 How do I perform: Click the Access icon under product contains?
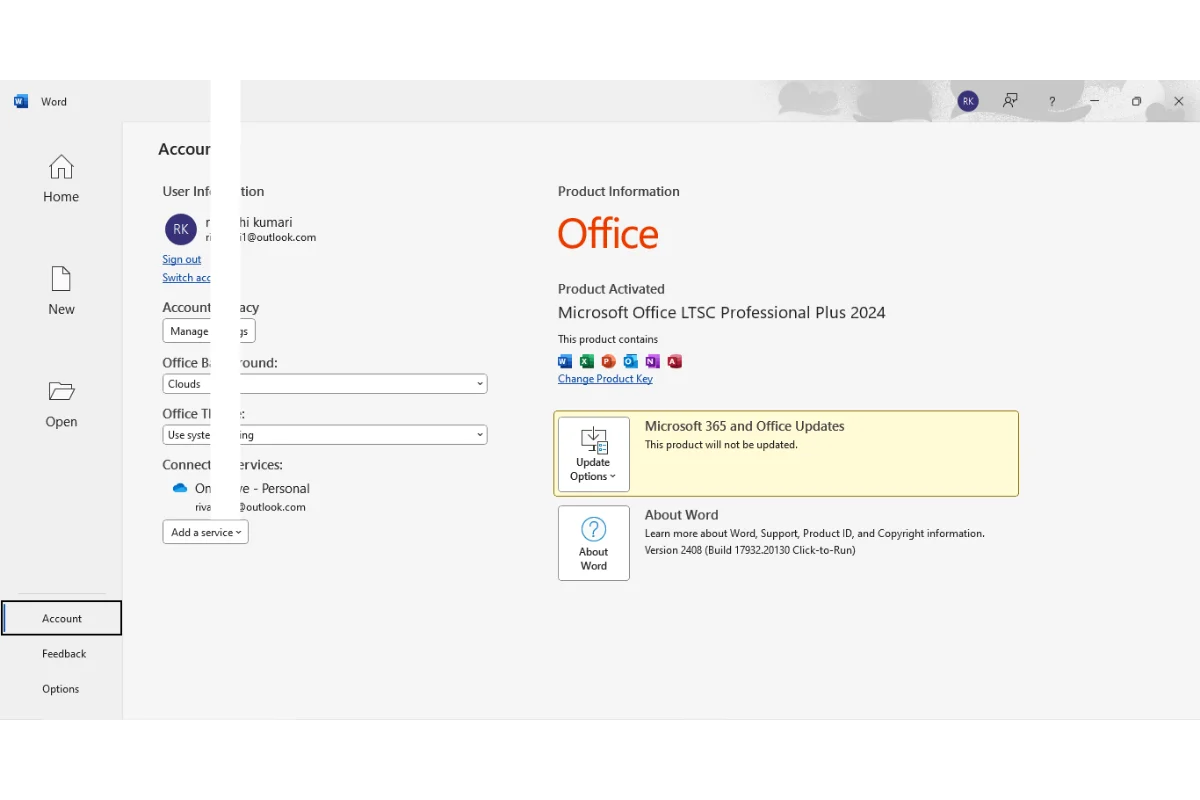pyautogui.click(x=674, y=361)
